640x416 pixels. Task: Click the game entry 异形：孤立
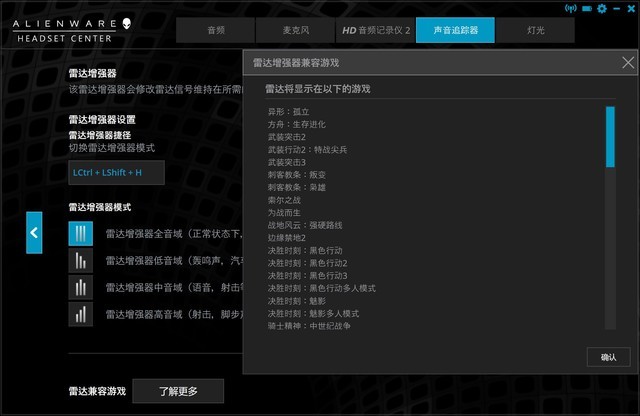pos(289,112)
